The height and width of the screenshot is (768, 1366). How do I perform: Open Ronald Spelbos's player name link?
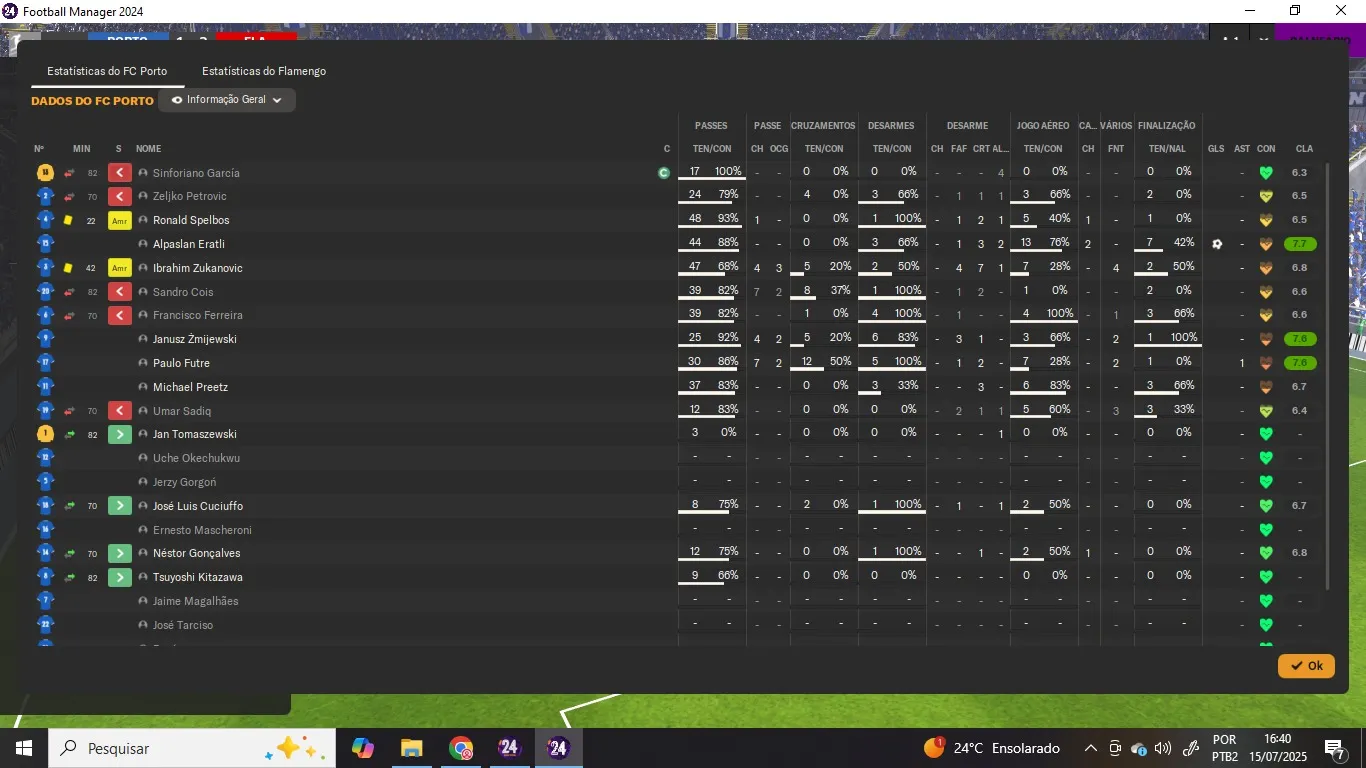[x=191, y=220]
